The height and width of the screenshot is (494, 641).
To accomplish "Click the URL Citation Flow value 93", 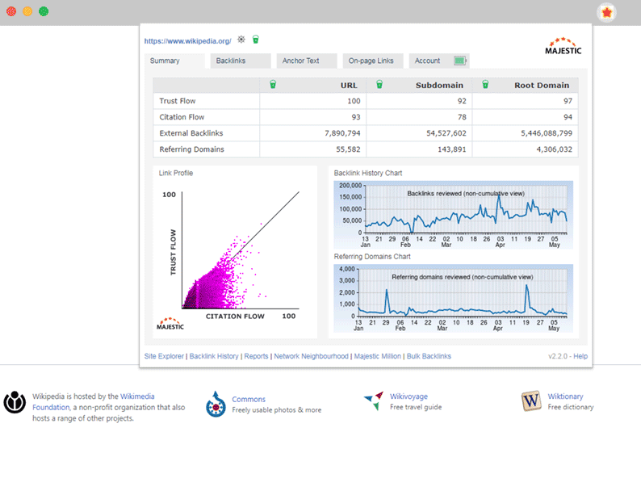I will coord(356,117).
